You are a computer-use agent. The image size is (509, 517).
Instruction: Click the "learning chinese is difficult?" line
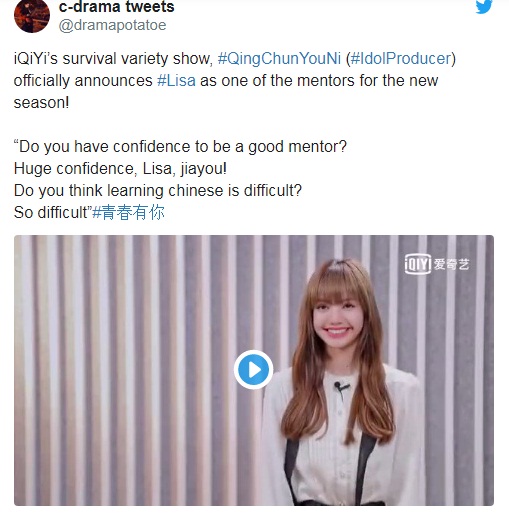pos(158,191)
